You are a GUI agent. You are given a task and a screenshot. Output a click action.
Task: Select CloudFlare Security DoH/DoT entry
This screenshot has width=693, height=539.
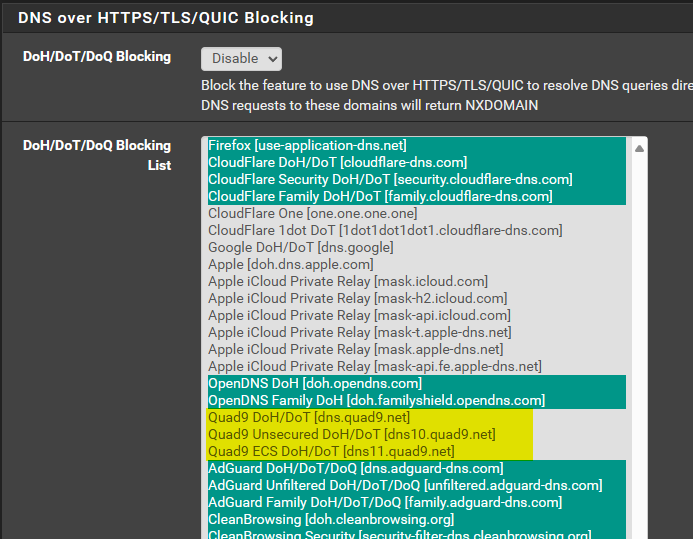(x=417, y=179)
